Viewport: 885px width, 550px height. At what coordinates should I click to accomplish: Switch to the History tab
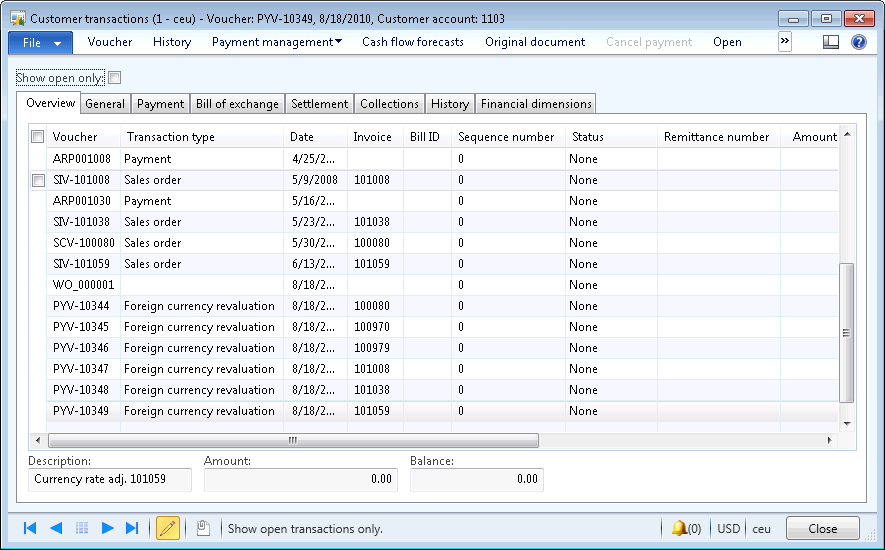point(450,104)
